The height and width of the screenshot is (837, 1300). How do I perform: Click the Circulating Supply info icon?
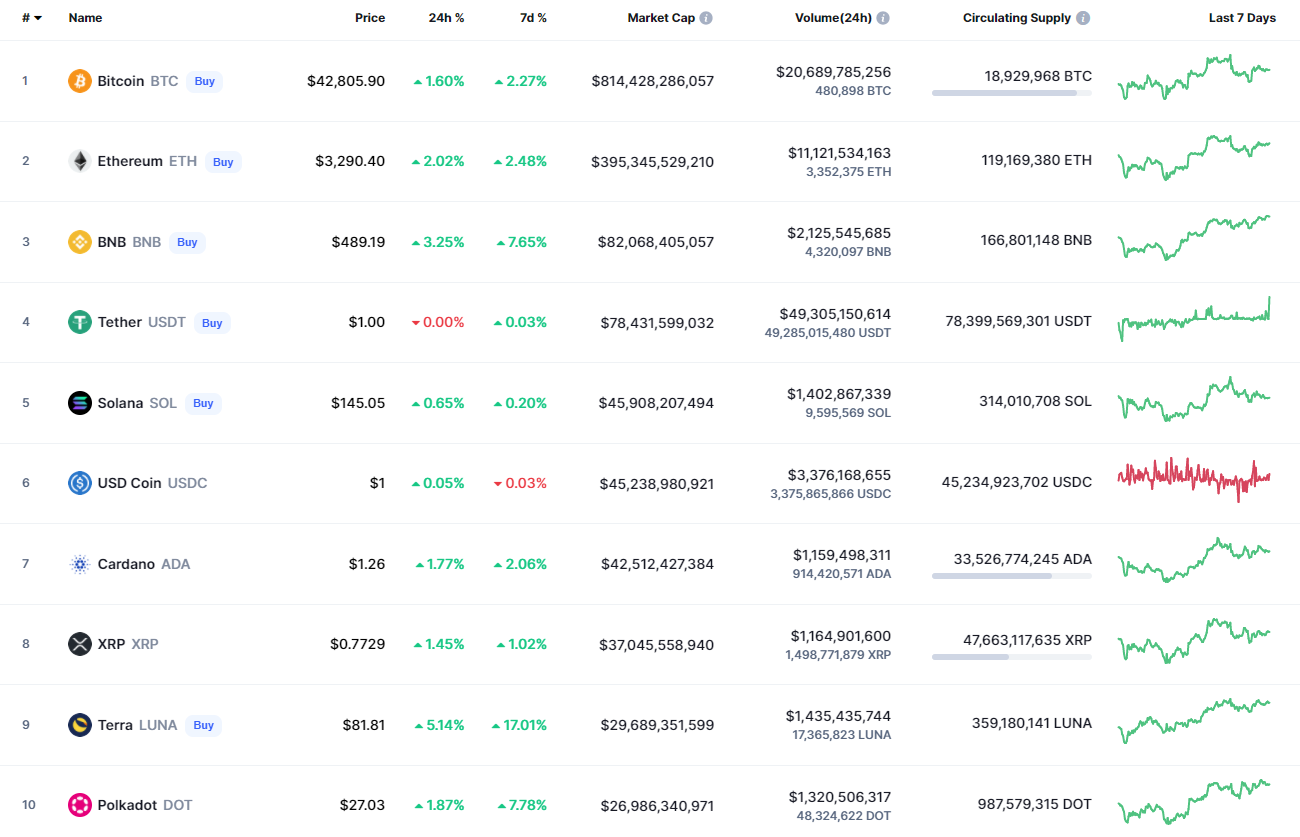[1083, 18]
